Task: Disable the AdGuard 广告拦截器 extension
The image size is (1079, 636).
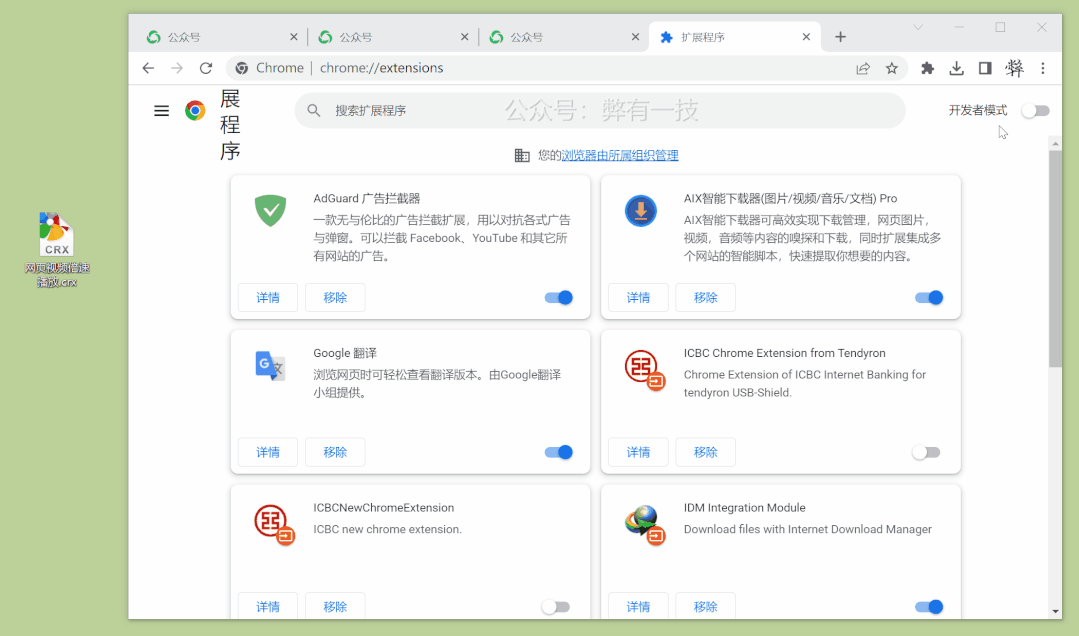Action: [559, 297]
